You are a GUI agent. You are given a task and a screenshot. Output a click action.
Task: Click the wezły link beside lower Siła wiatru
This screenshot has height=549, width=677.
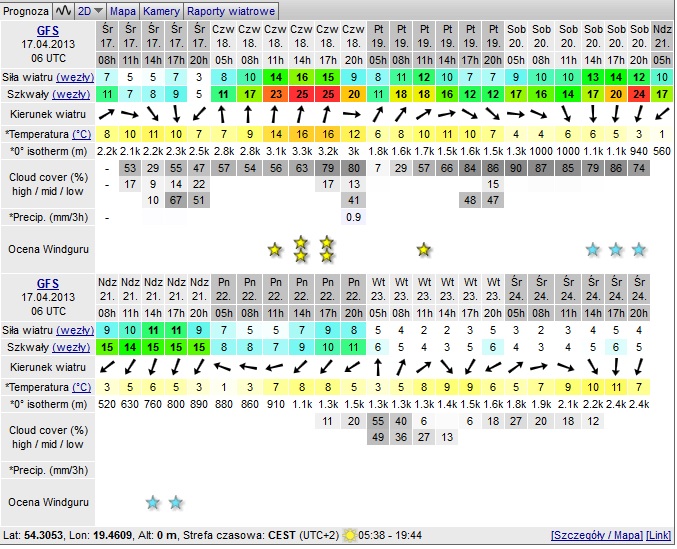click(75, 331)
